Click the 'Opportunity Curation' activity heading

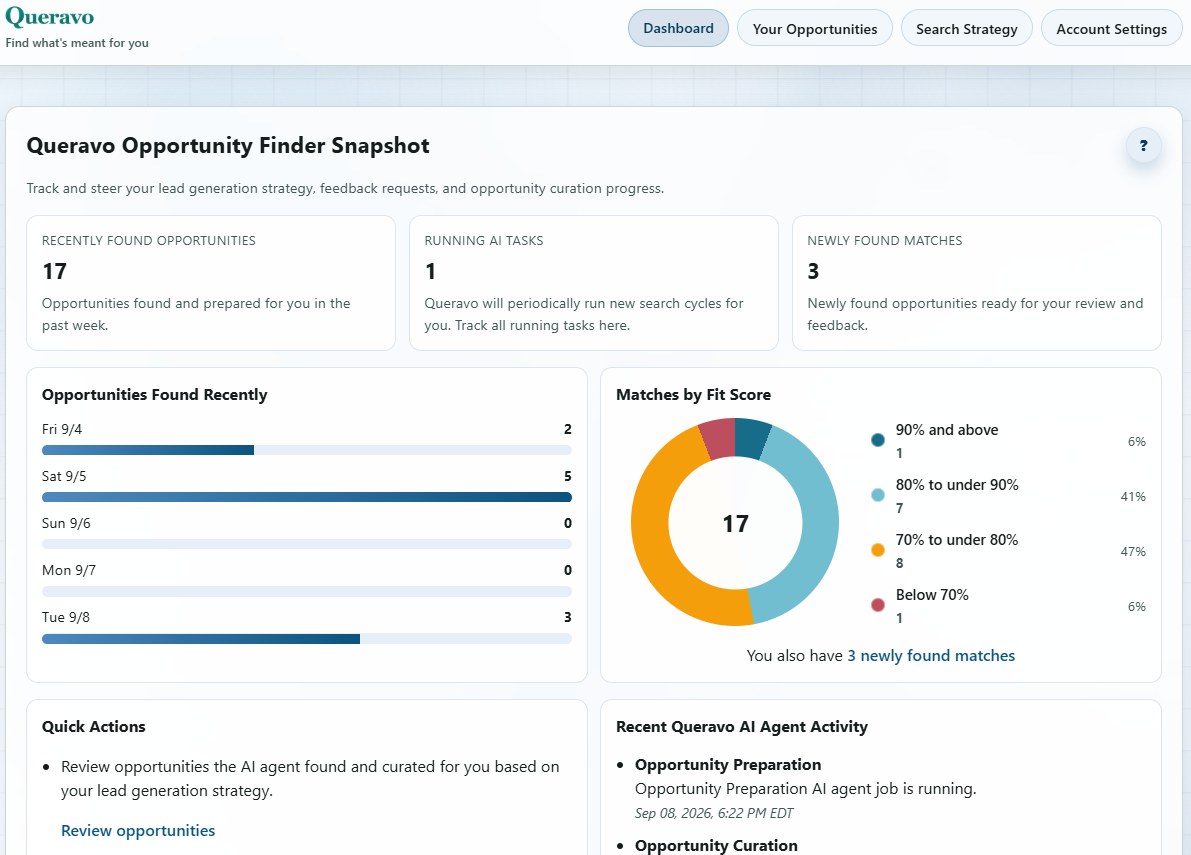click(x=716, y=845)
